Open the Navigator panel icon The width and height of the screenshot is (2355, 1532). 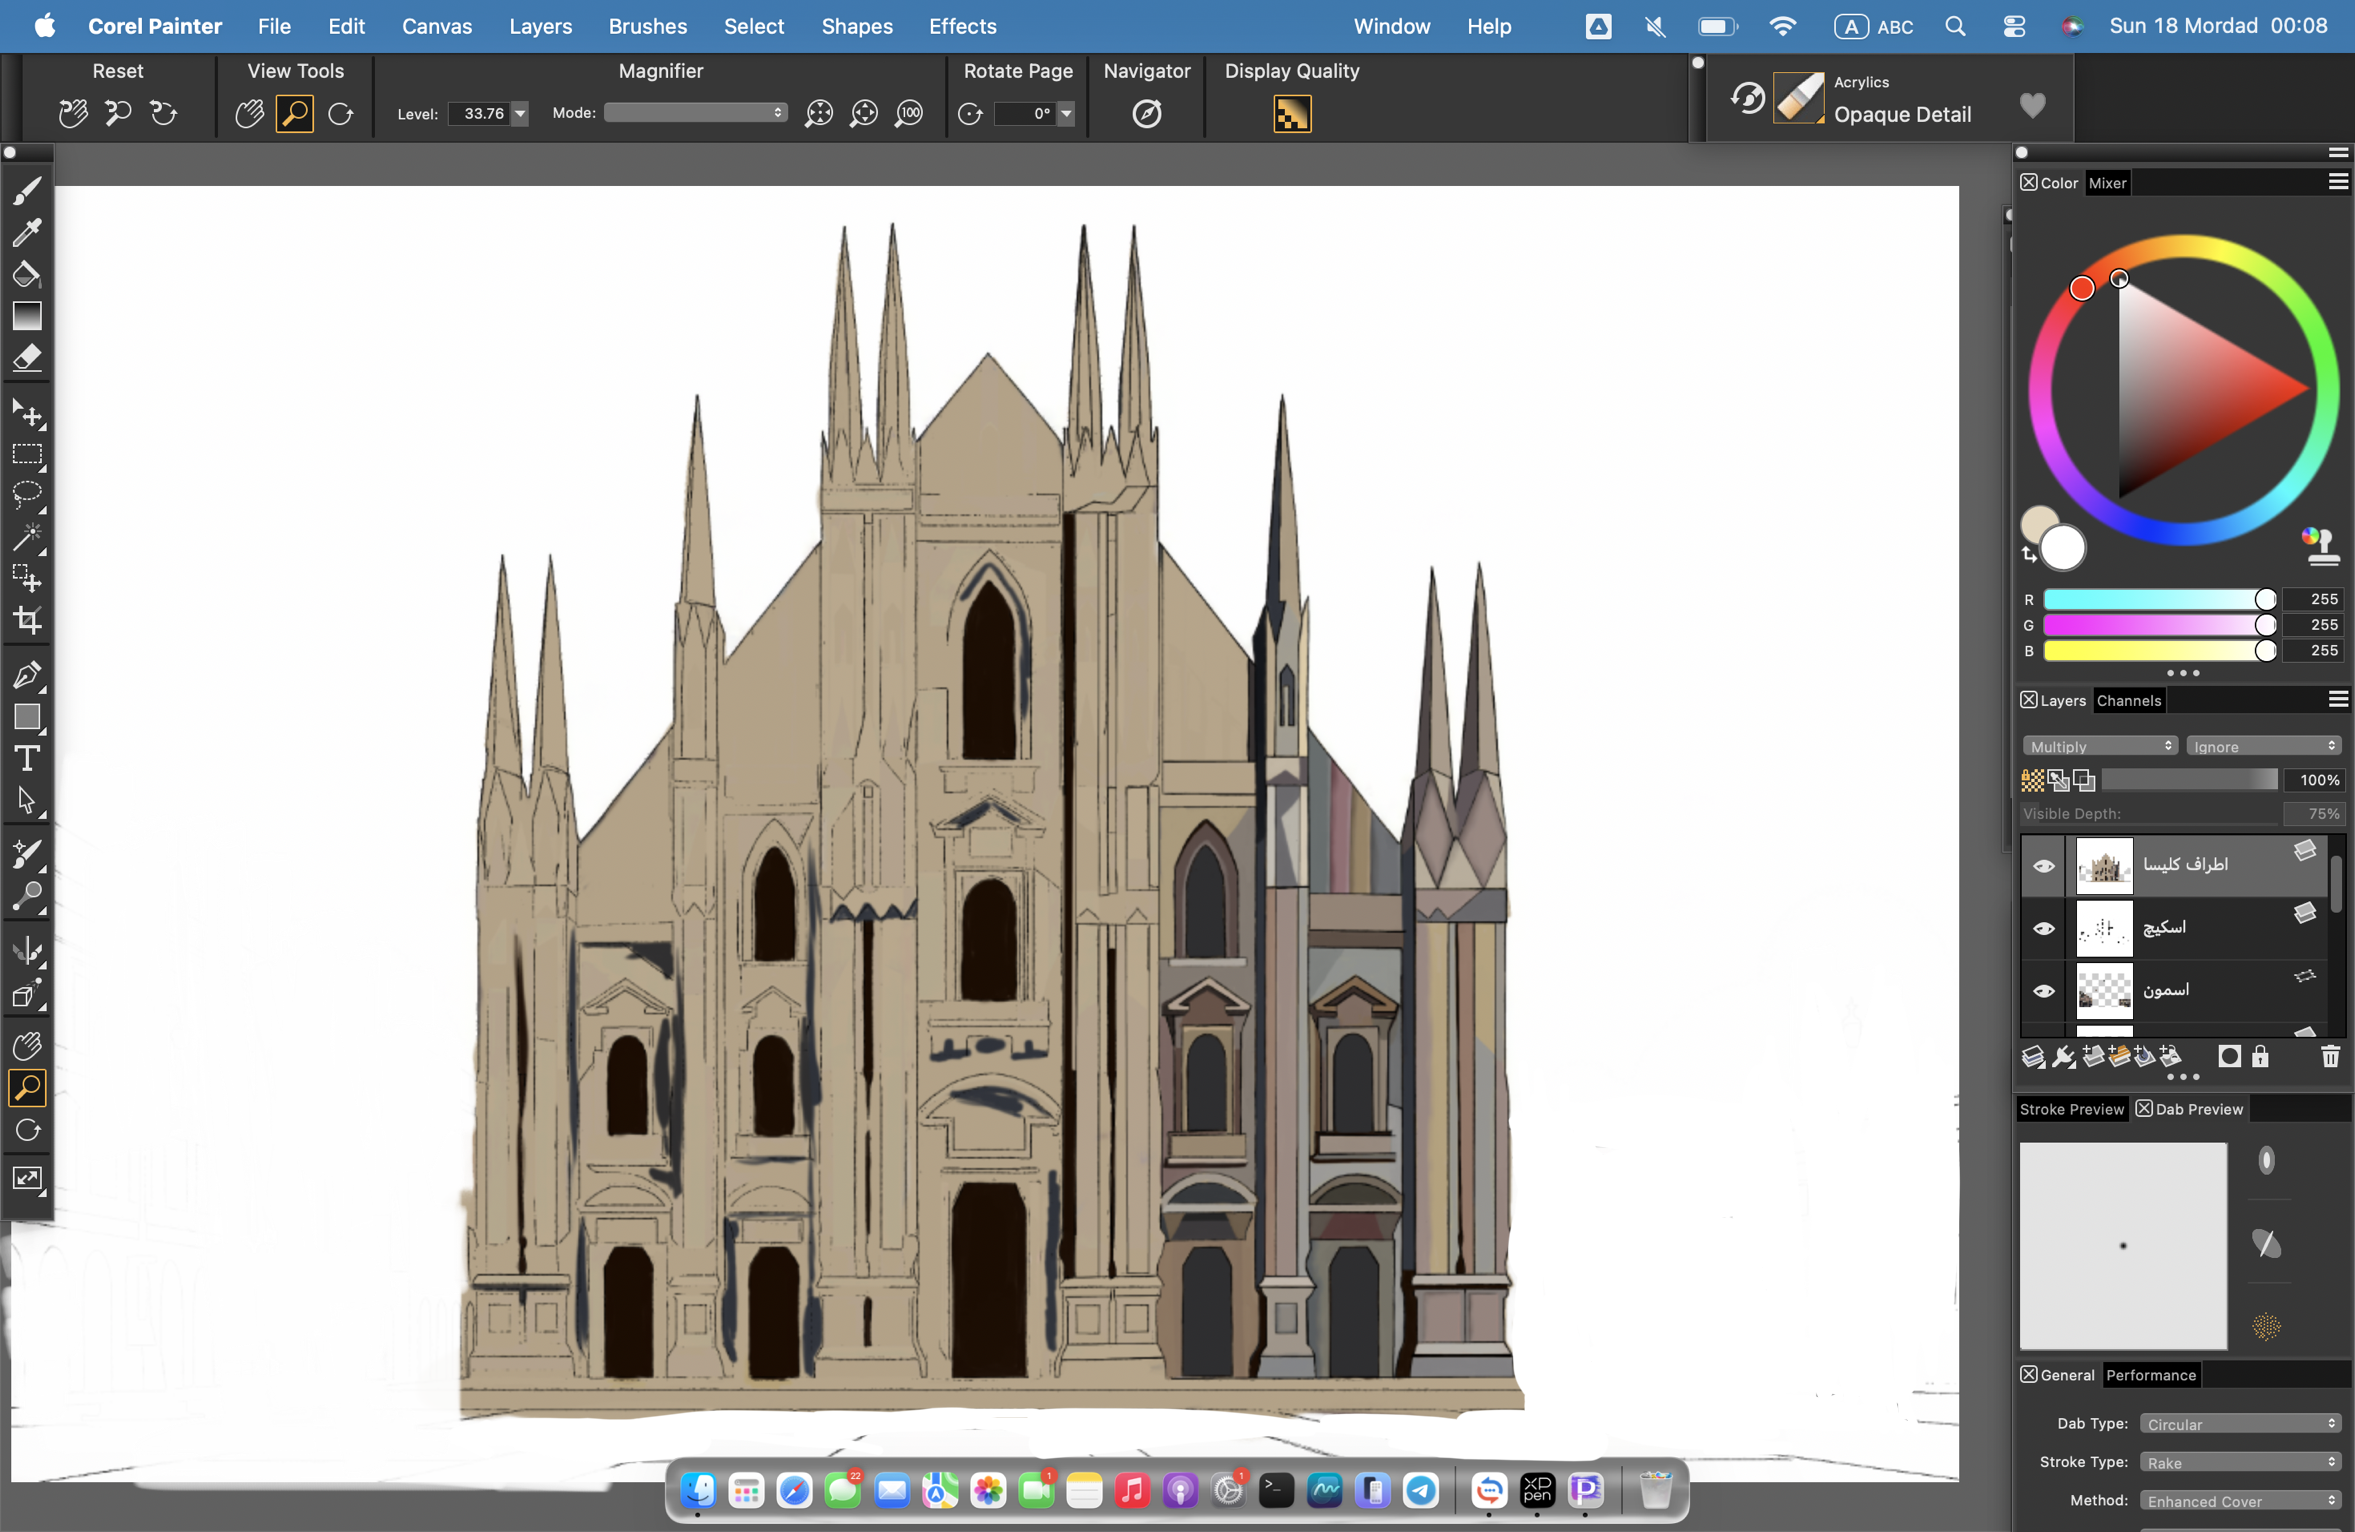click(1147, 113)
